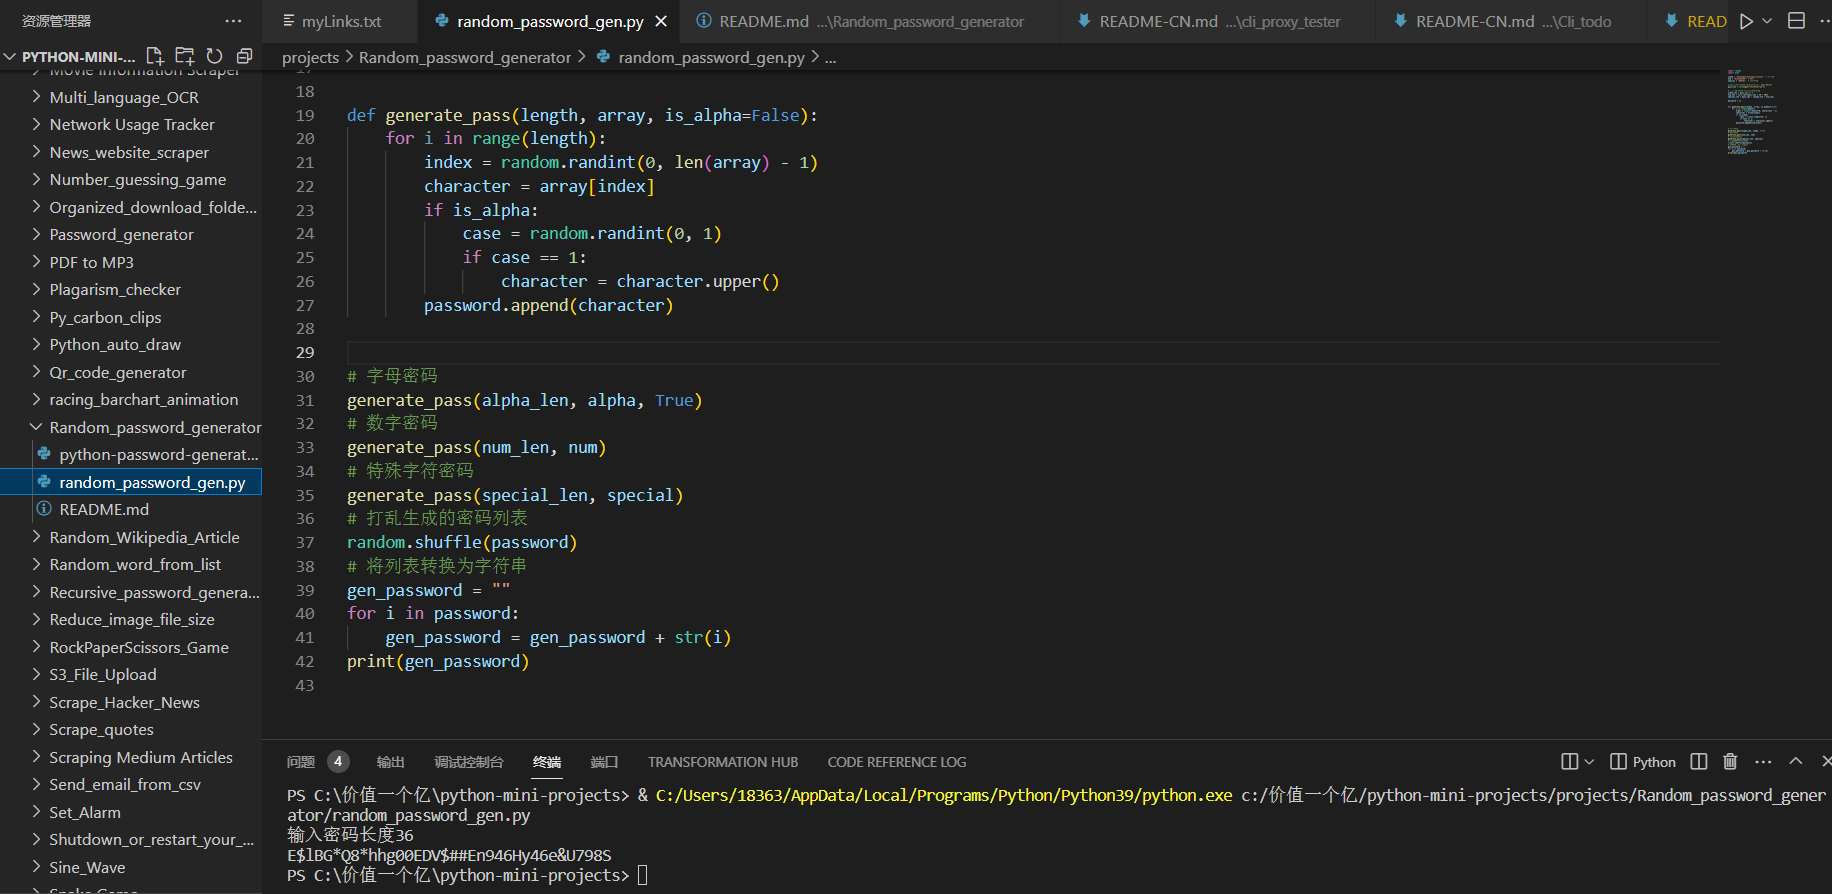Viewport: 1832px width, 894px height.
Task: Maximize the panel with the up chevron
Action: pos(1796,762)
